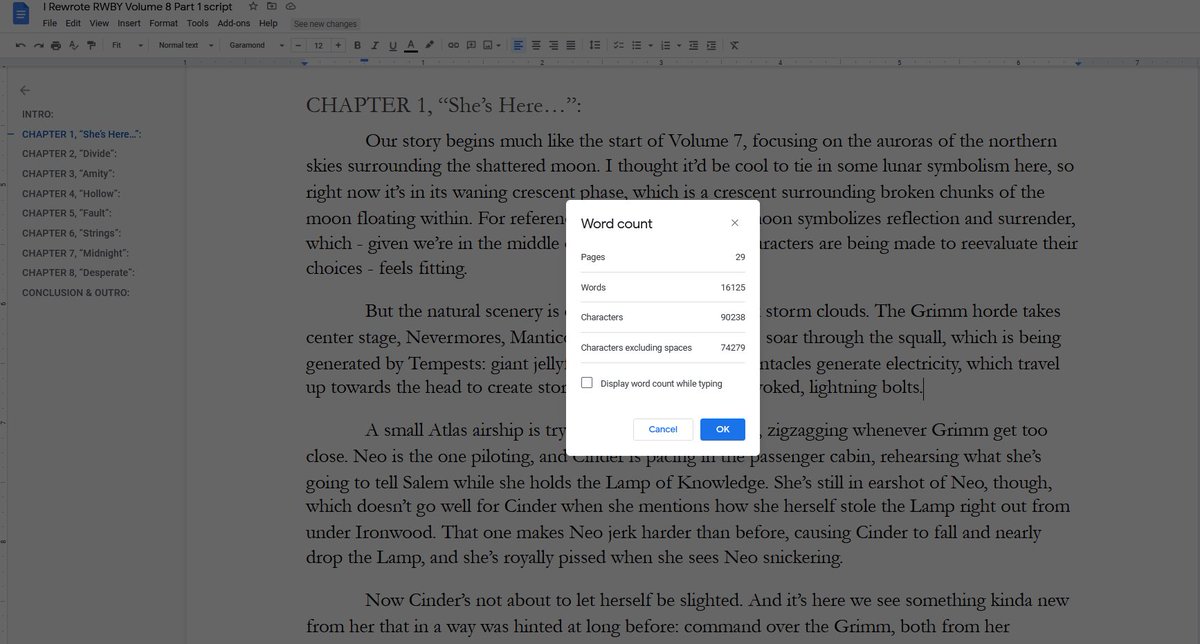Go to CONCLUSION & OUTRO outline entry
Viewport: 1200px width, 644px height.
(76, 292)
